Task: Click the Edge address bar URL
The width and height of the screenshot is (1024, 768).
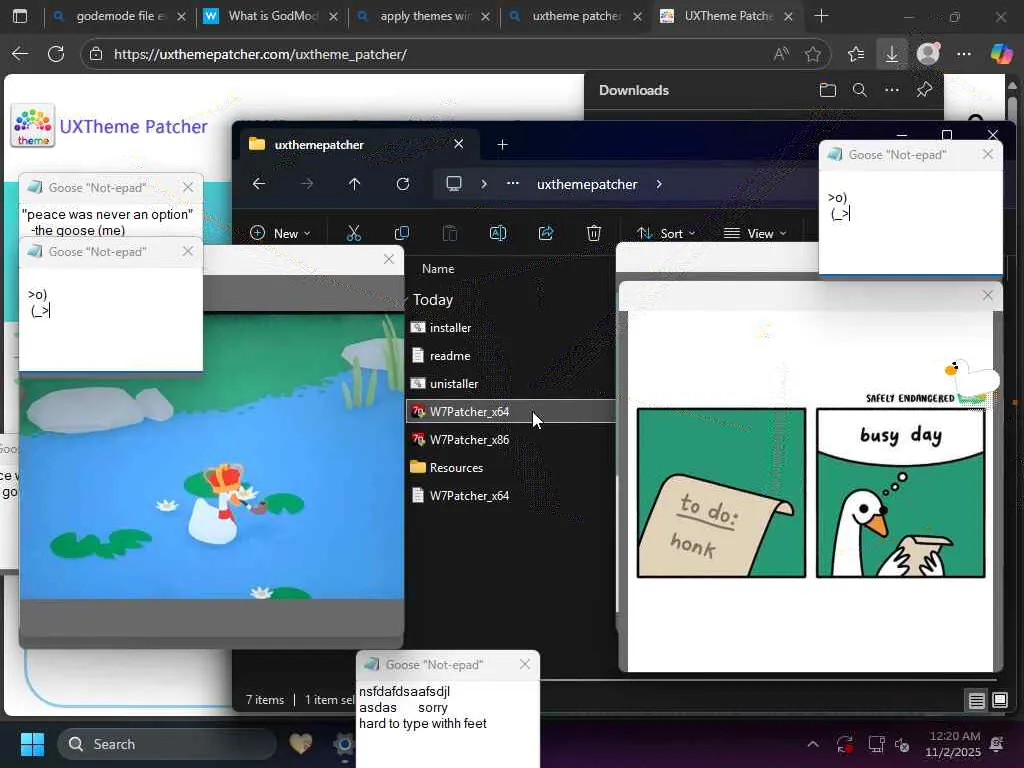Action: point(260,54)
